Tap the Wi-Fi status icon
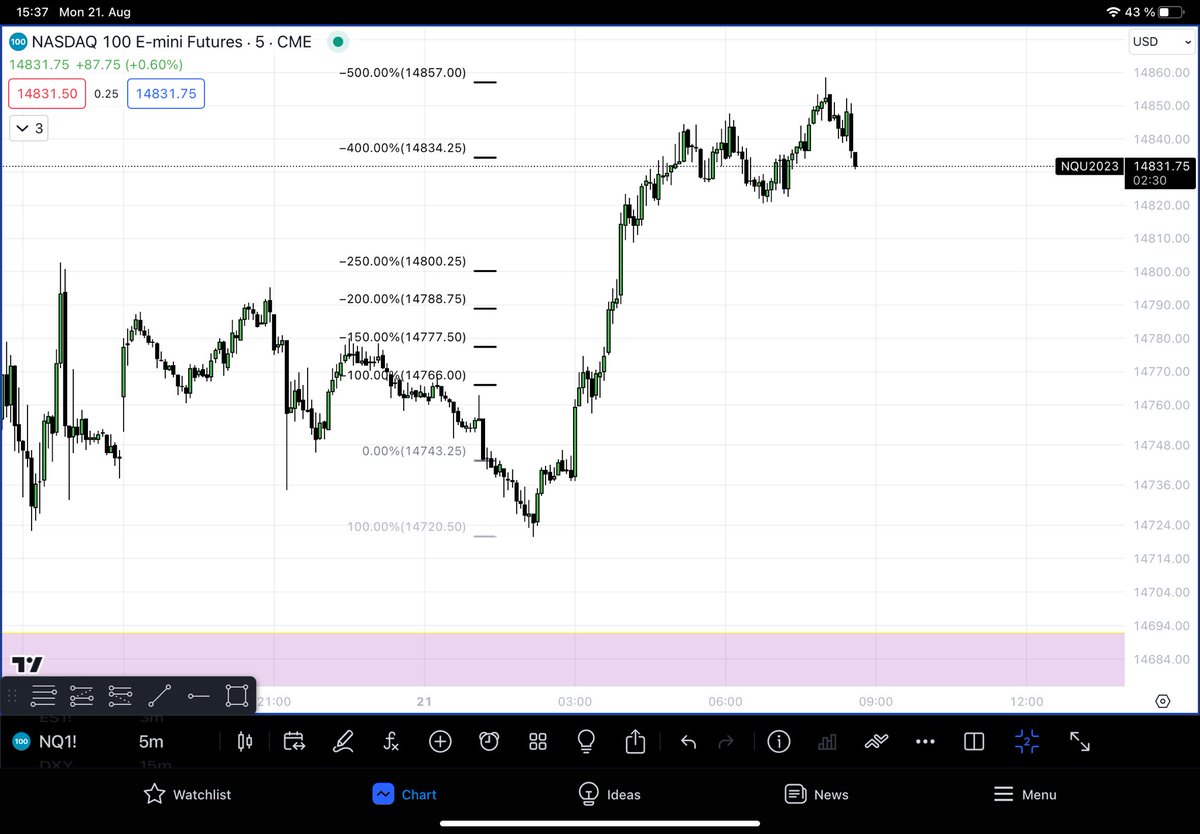Screen dimensions: 1200x834 1114,11
